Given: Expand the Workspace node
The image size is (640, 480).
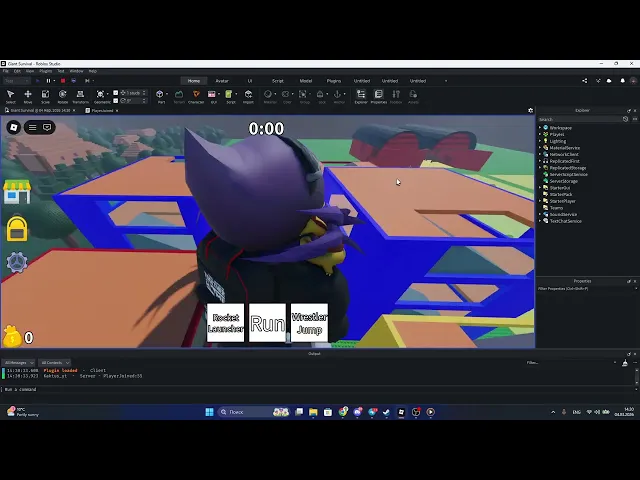Looking at the screenshot, I should pyautogui.click(x=540, y=128).
